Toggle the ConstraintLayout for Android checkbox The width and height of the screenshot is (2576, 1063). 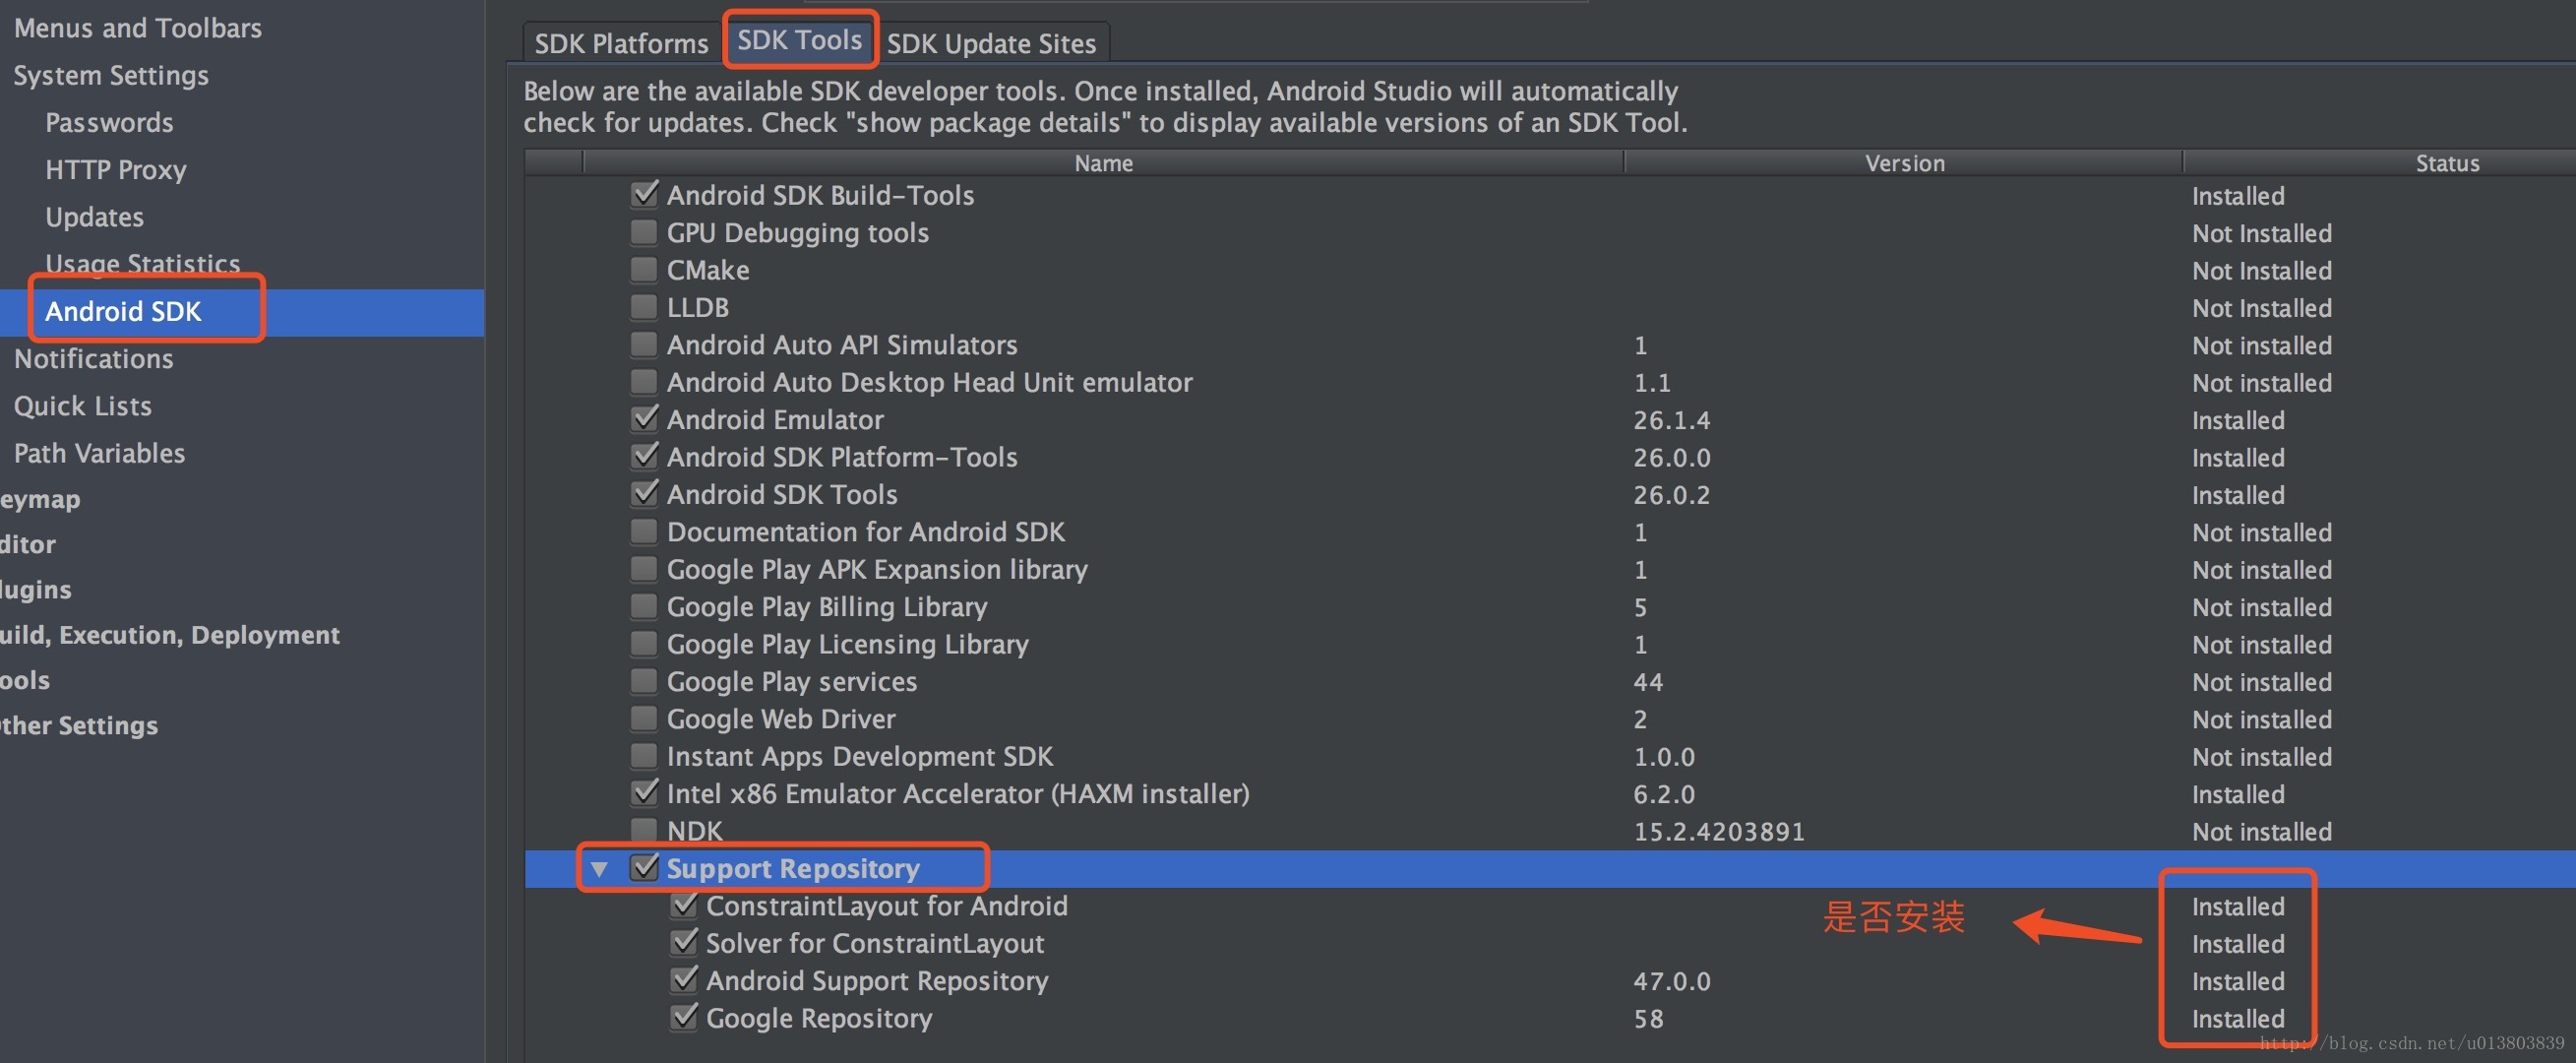(x=684, y=906)
